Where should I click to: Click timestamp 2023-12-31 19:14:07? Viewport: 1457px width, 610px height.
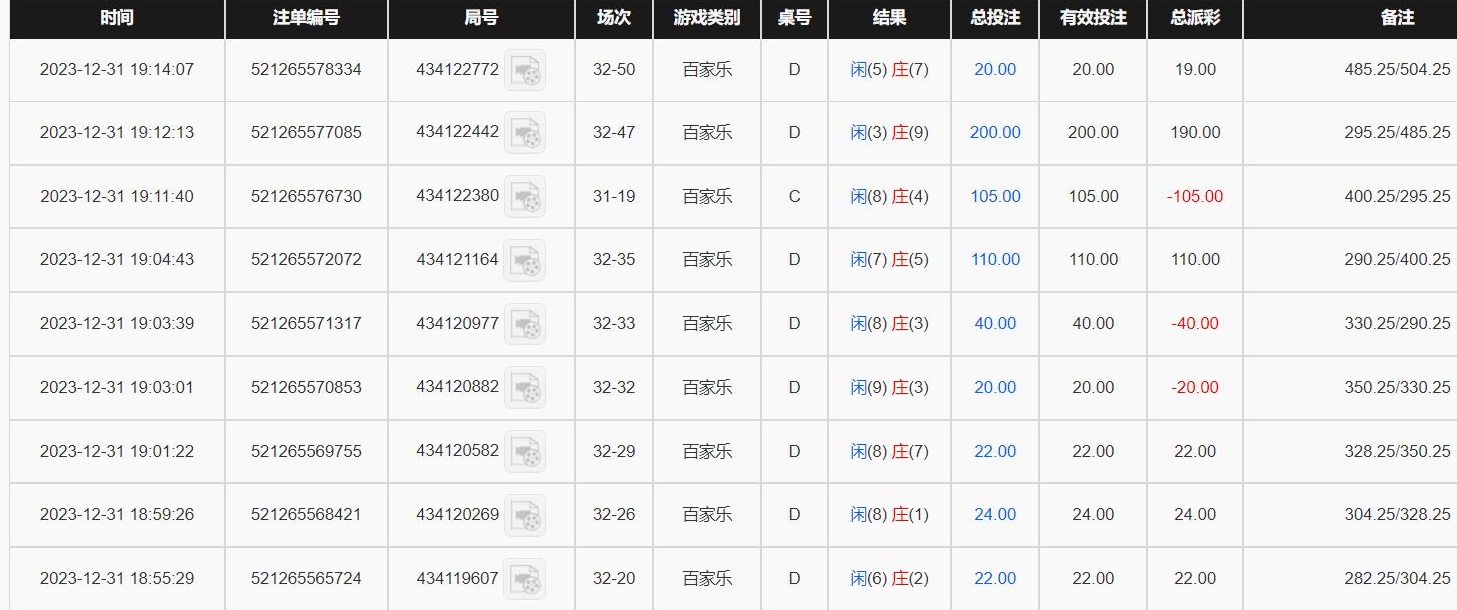[x=117, y=69]
